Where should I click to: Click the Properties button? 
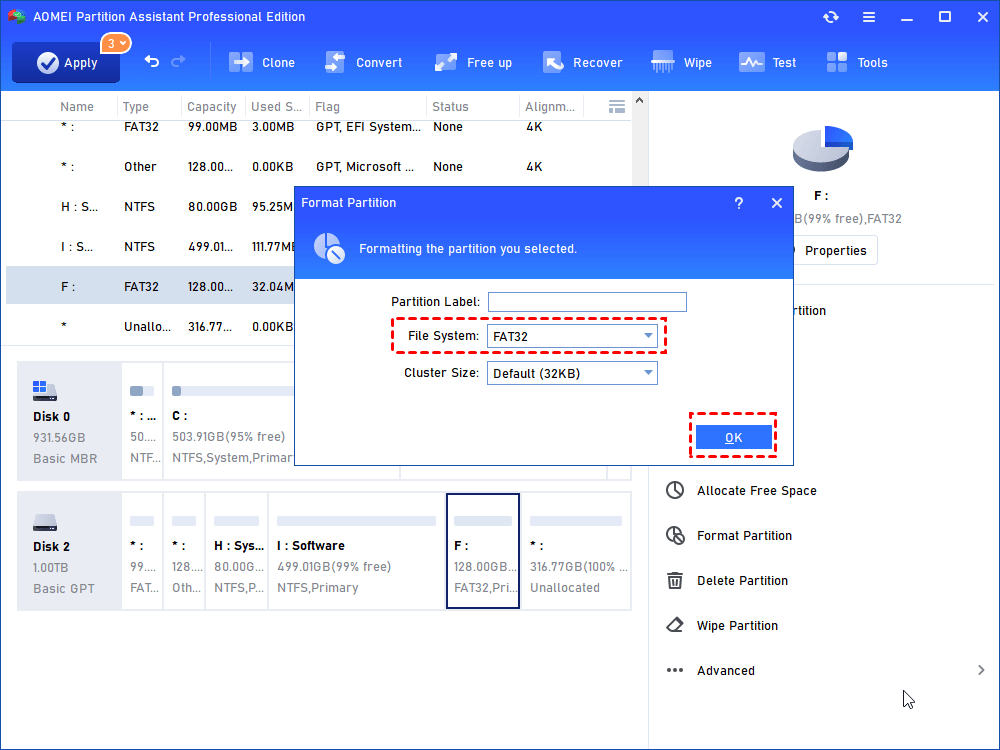click(x=835, y=251)
